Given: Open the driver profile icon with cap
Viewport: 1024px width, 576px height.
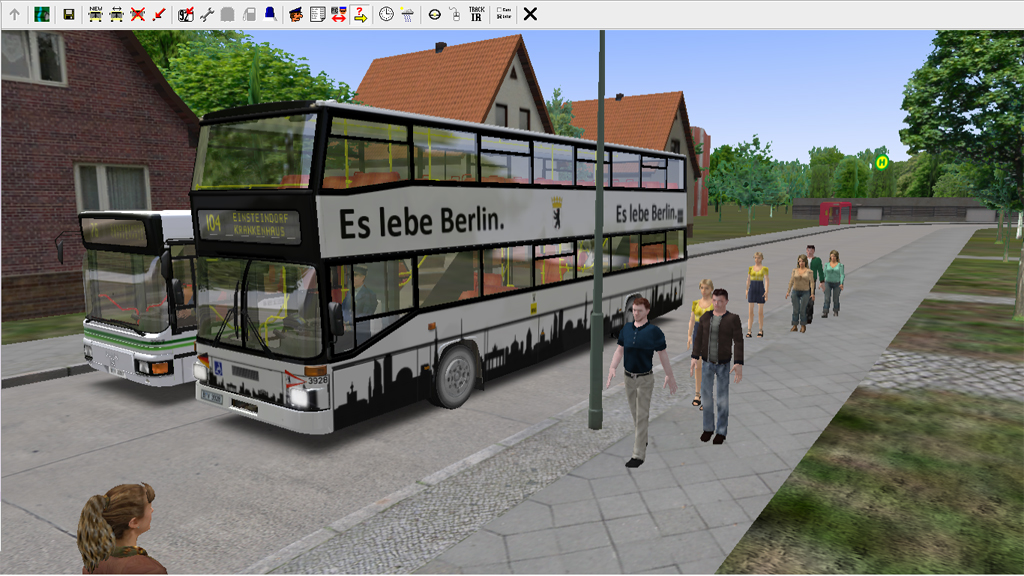Looking at the screenshot, I should [296, 14].
